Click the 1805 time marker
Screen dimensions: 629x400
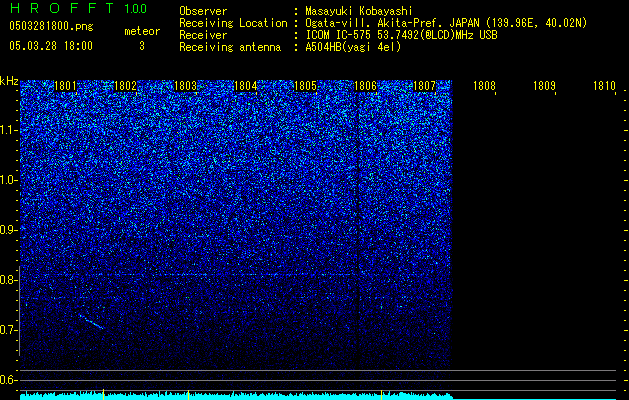click(305, 86)
